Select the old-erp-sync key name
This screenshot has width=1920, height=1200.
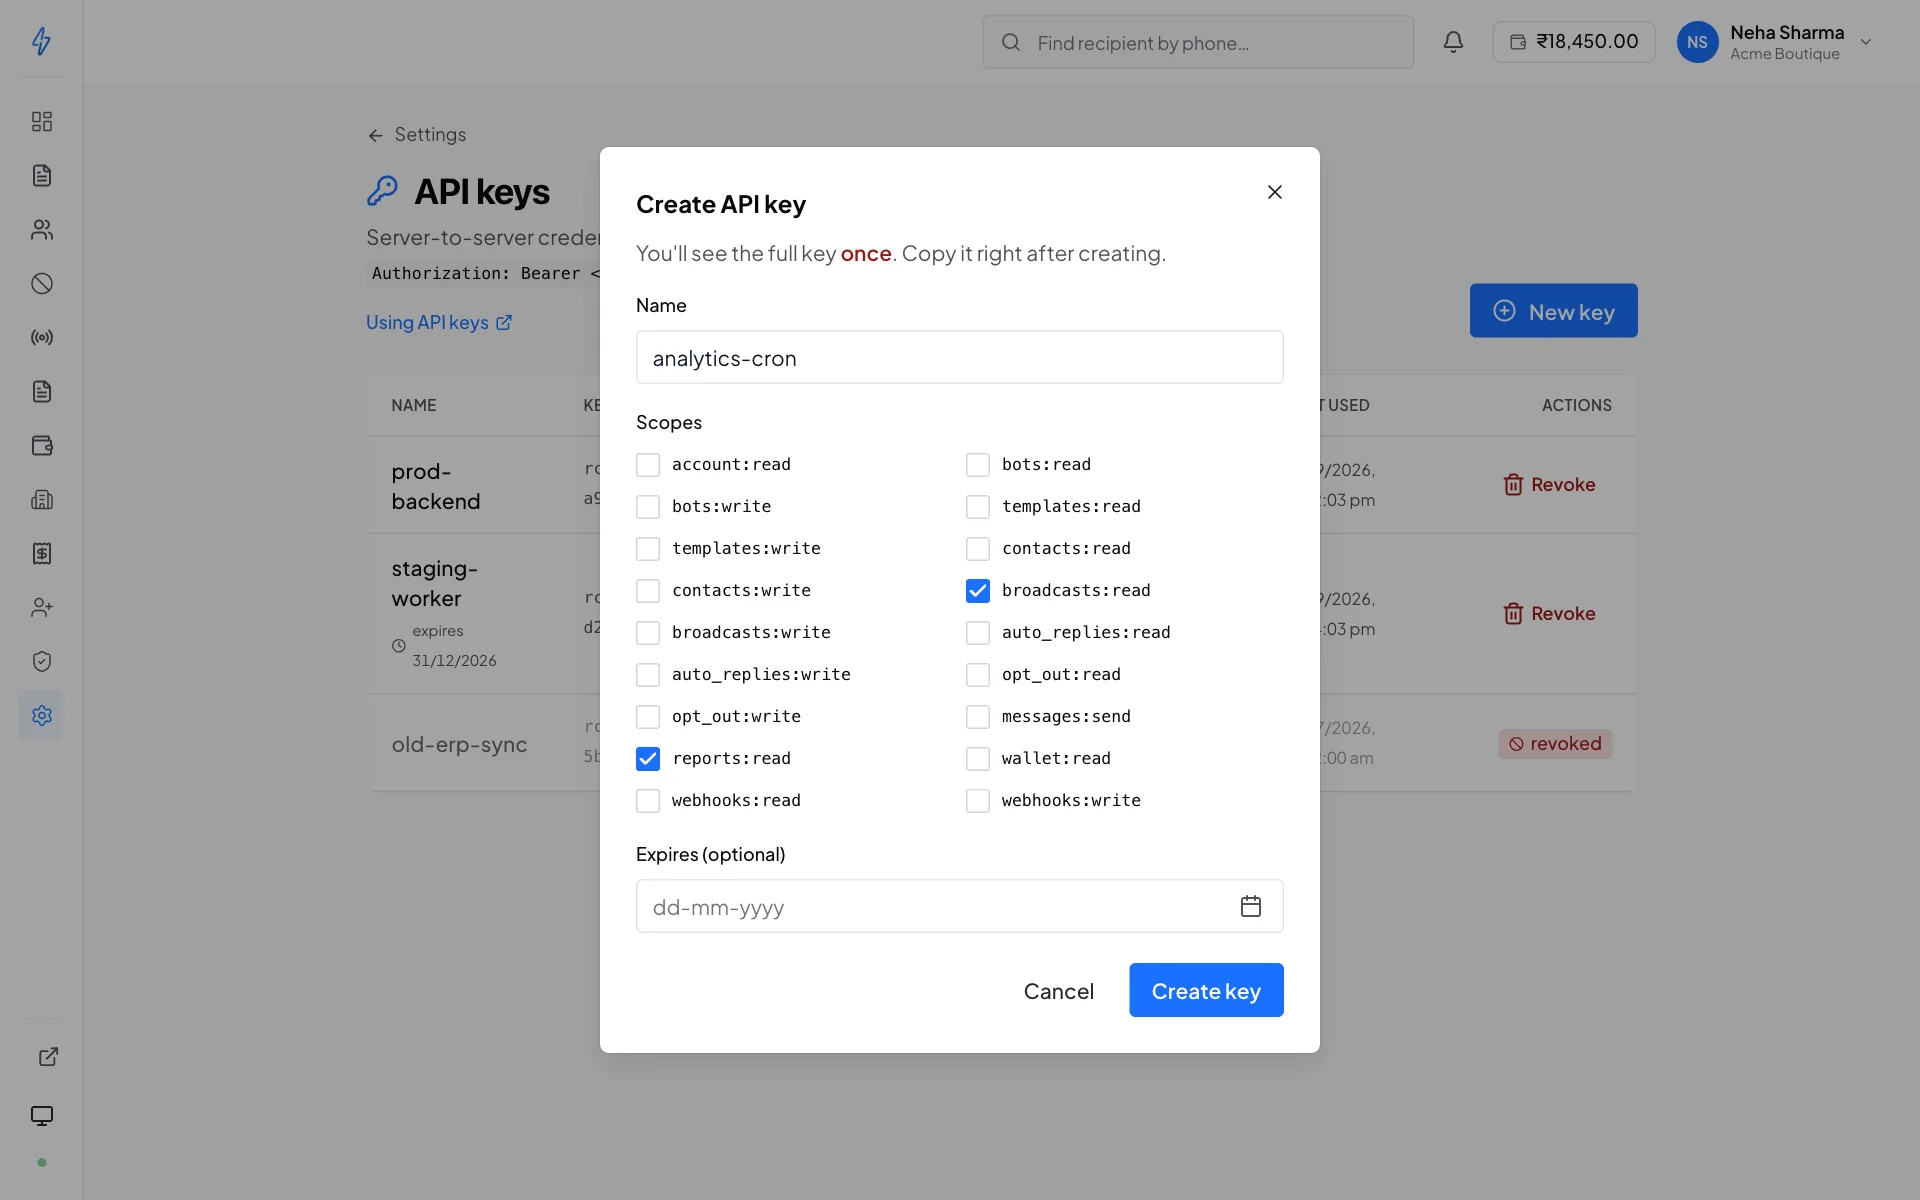[x=459, y=744]
